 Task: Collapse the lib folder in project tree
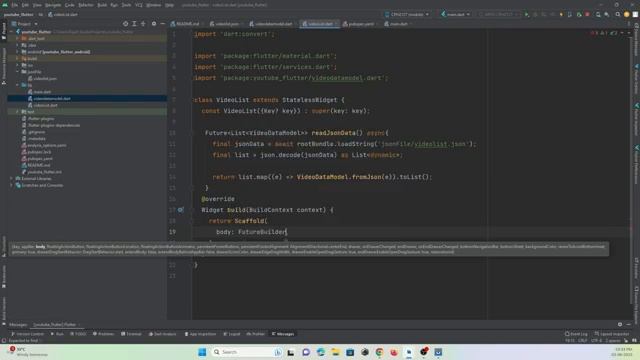click(18, 85)
